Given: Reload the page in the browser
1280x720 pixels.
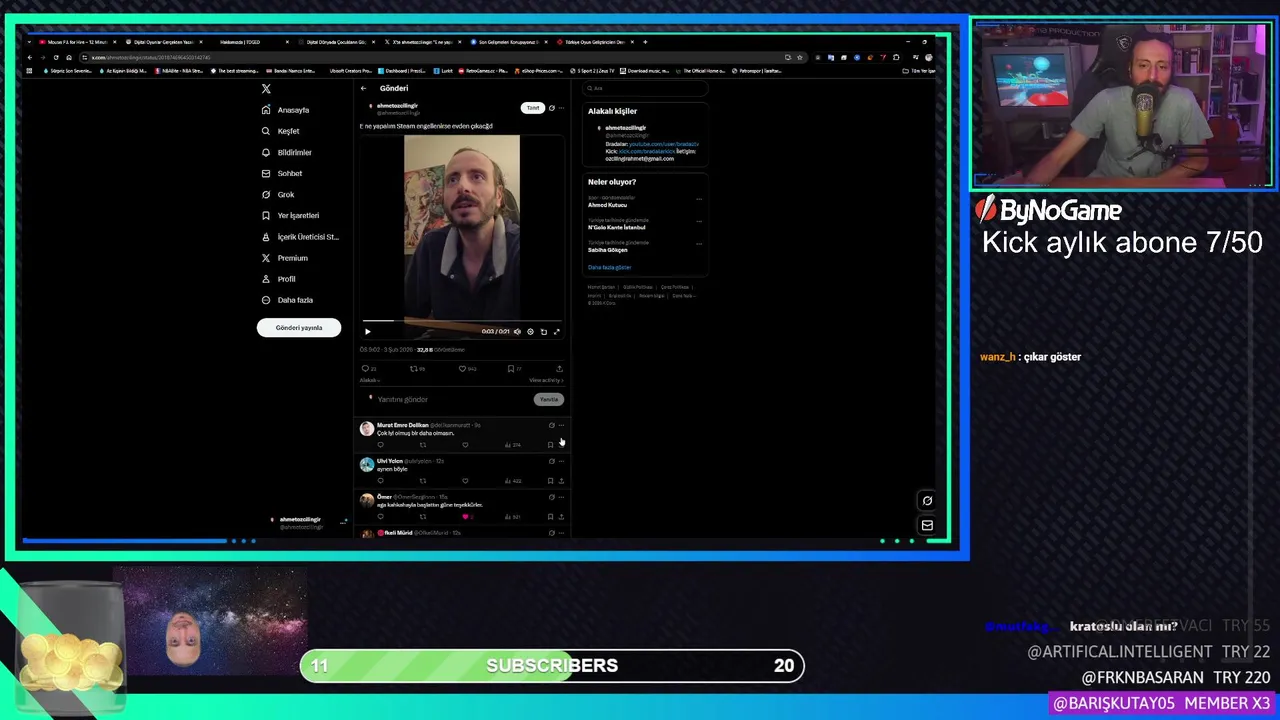Looking at the screenshot, I should tap(56, 57).
